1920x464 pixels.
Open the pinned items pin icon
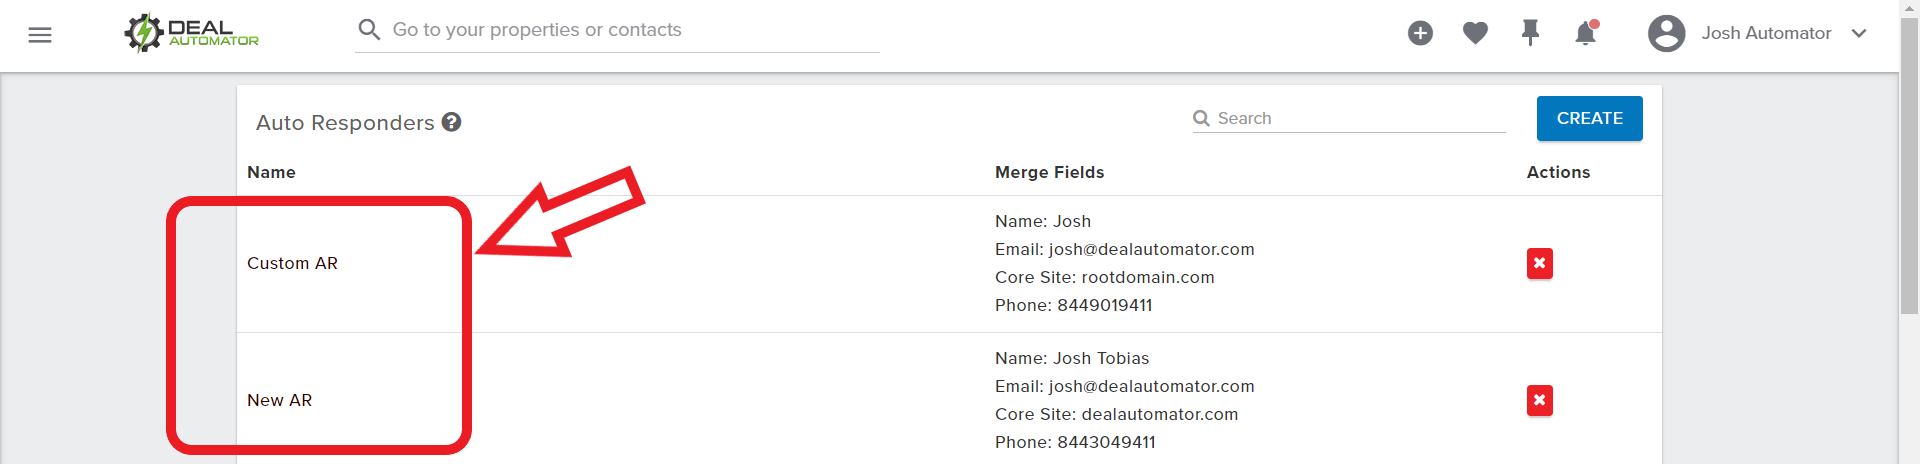pos(1530,33)
